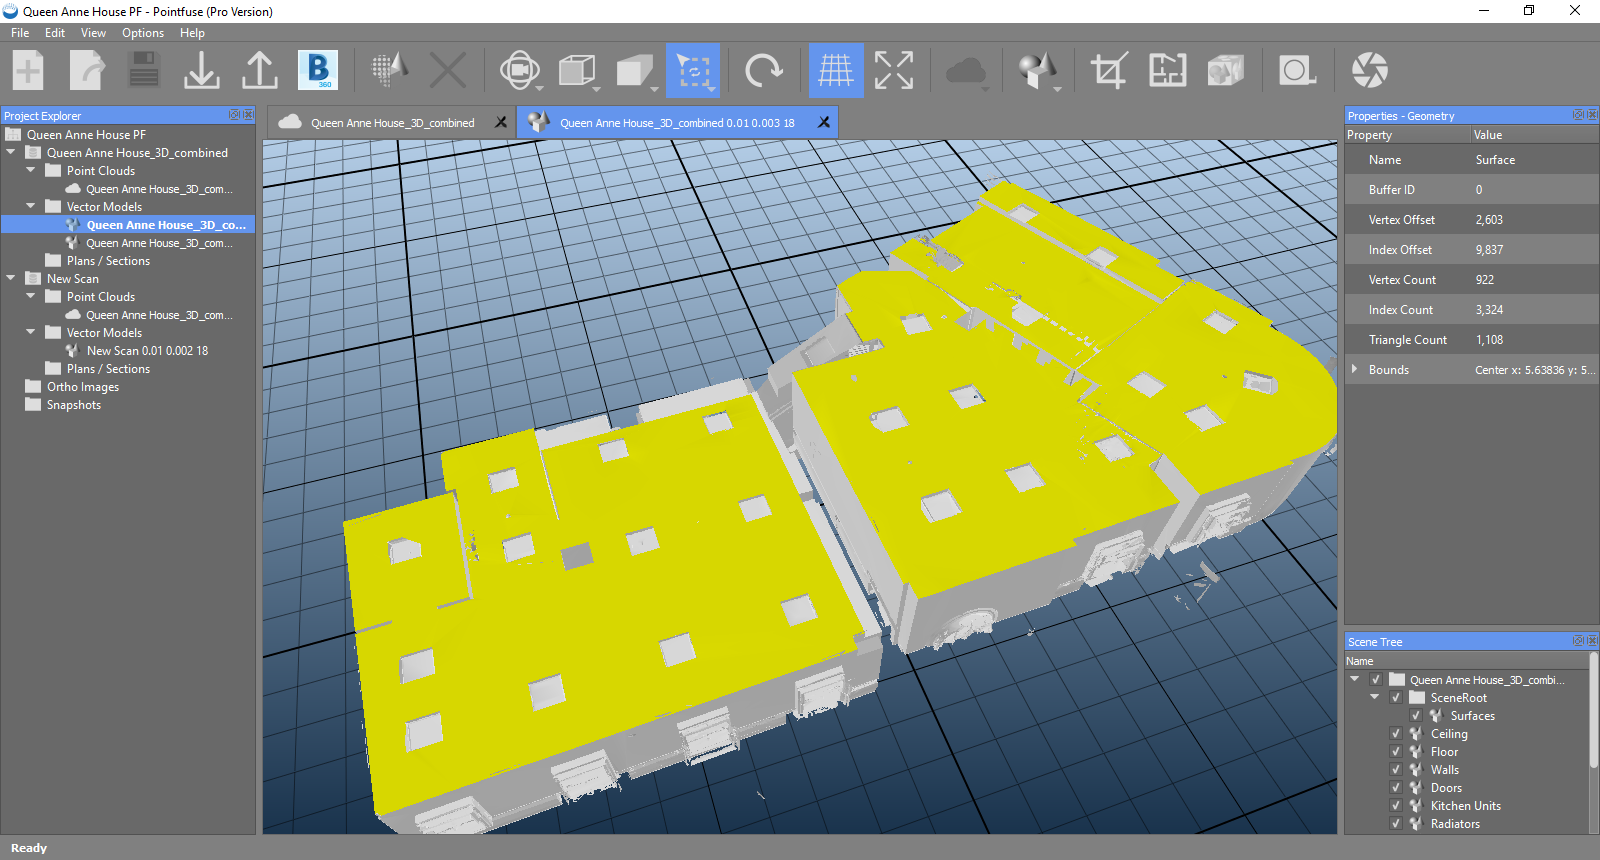Image resolution: width=1600 pixels, height=860 pixels.
Task: Click the camera orbit view icon
Action: click(x=520, y=71)
